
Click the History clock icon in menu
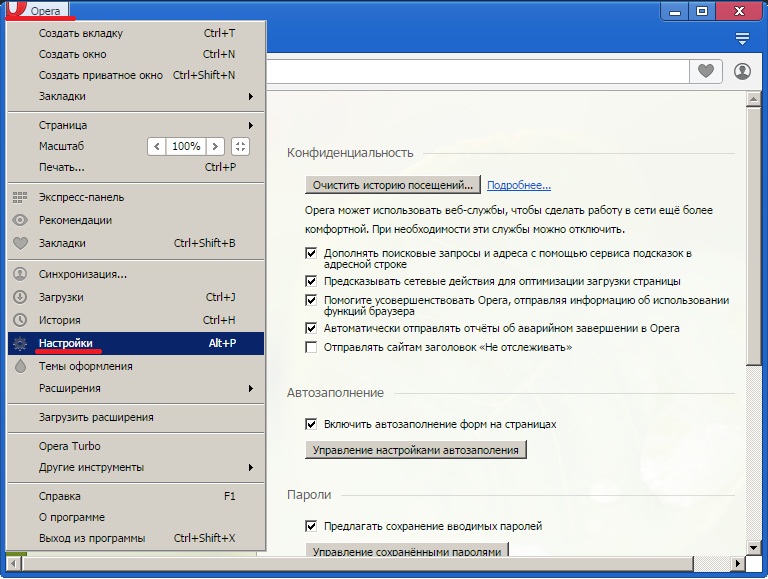19,320
